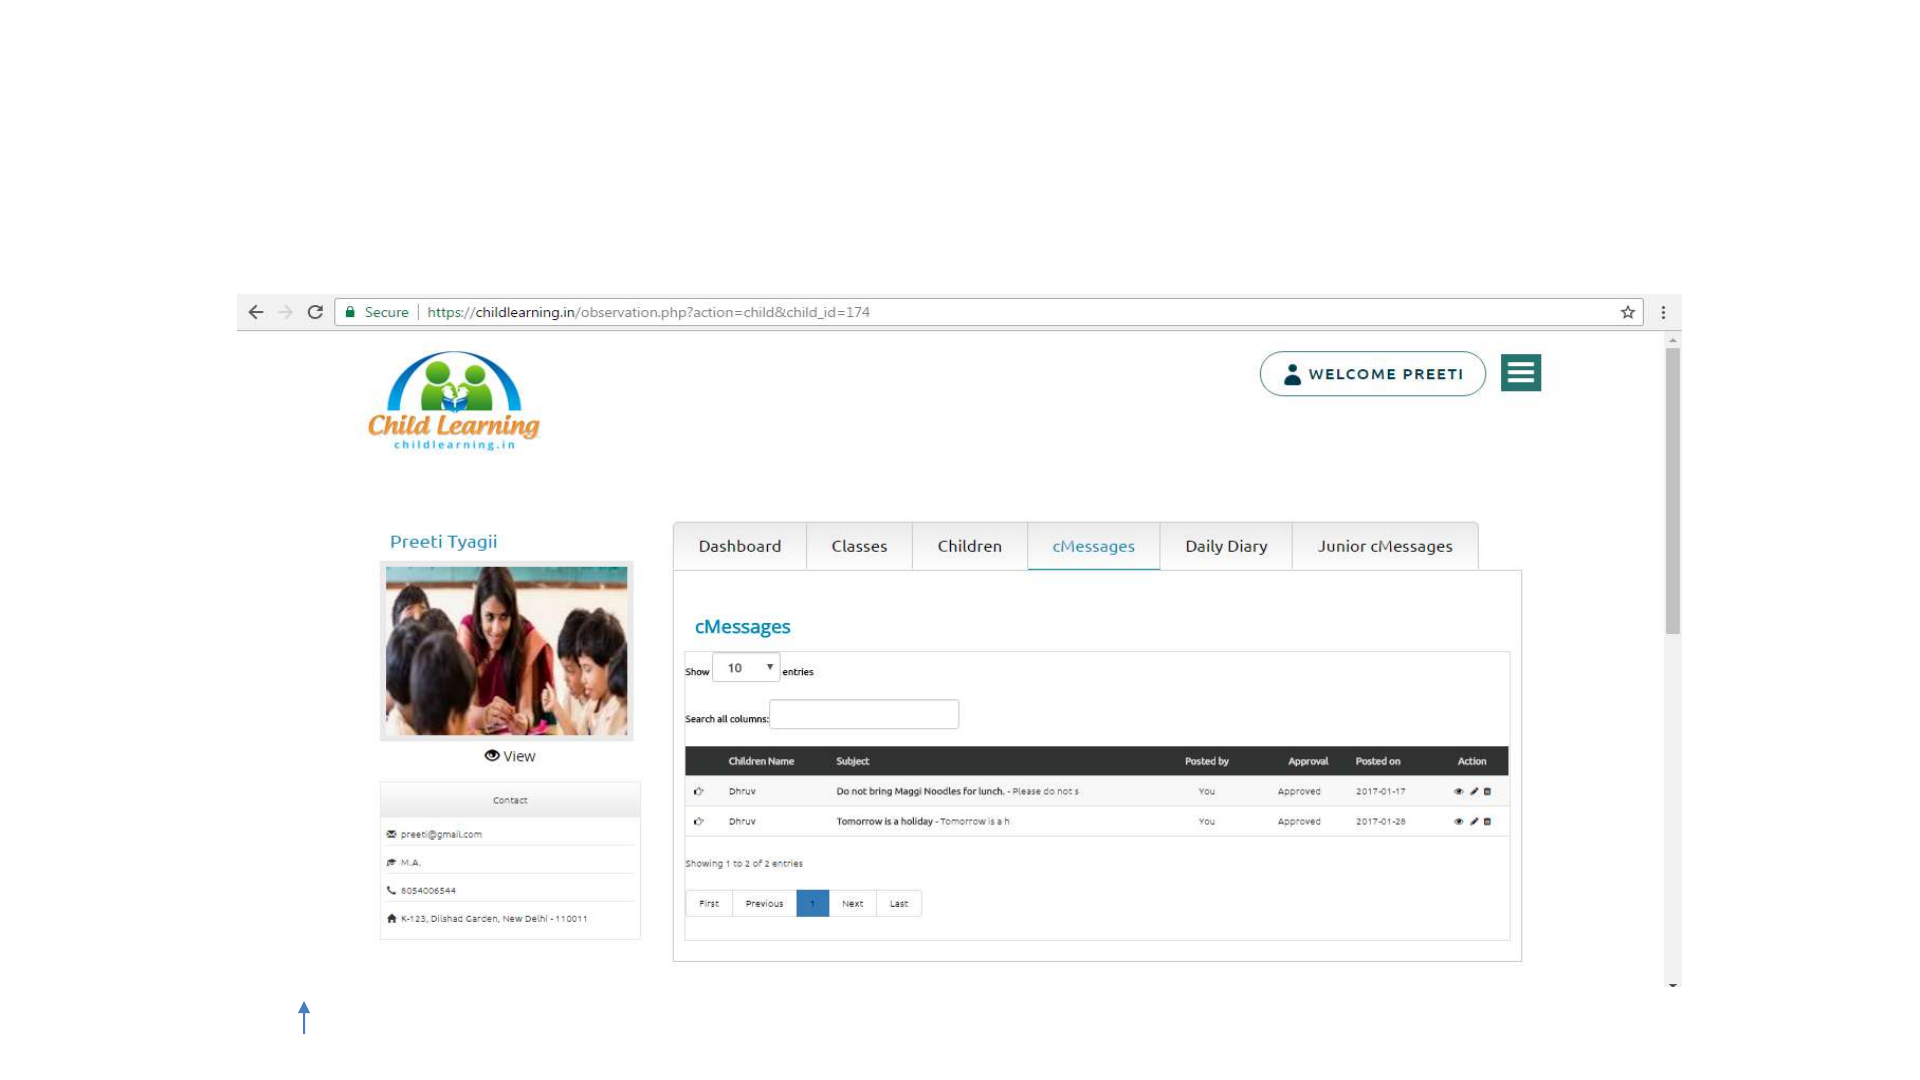Delete the Maggi Noodles message with the trash icon

(1487, 791)
